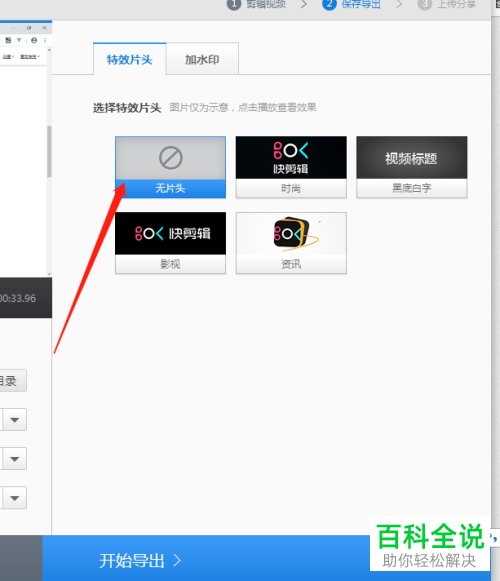This screenshot has width=500, height=581.
Task: Click the 选择特效片头 heading
Action: [127, 108]
